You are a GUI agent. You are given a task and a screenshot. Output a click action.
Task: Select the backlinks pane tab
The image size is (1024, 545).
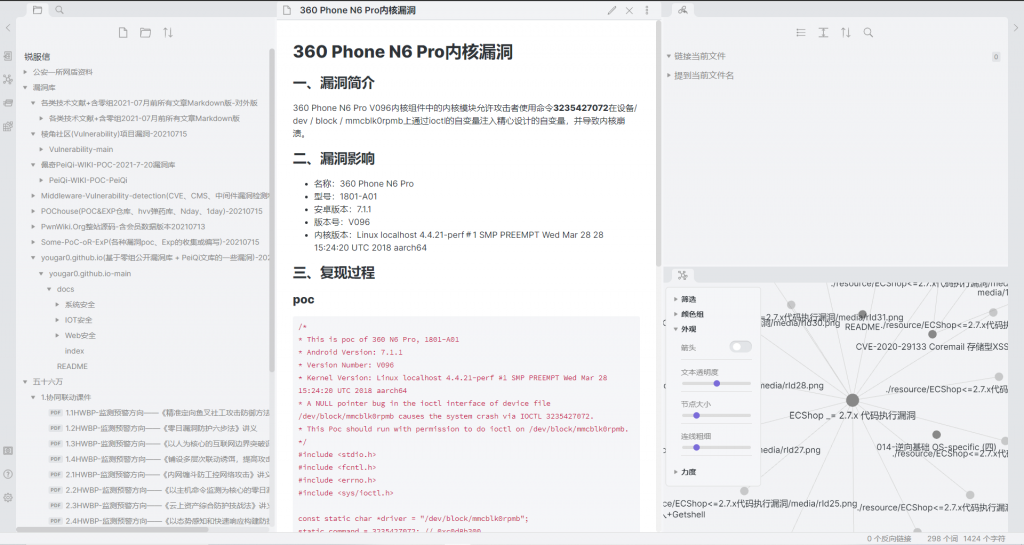tap(682, 10)
